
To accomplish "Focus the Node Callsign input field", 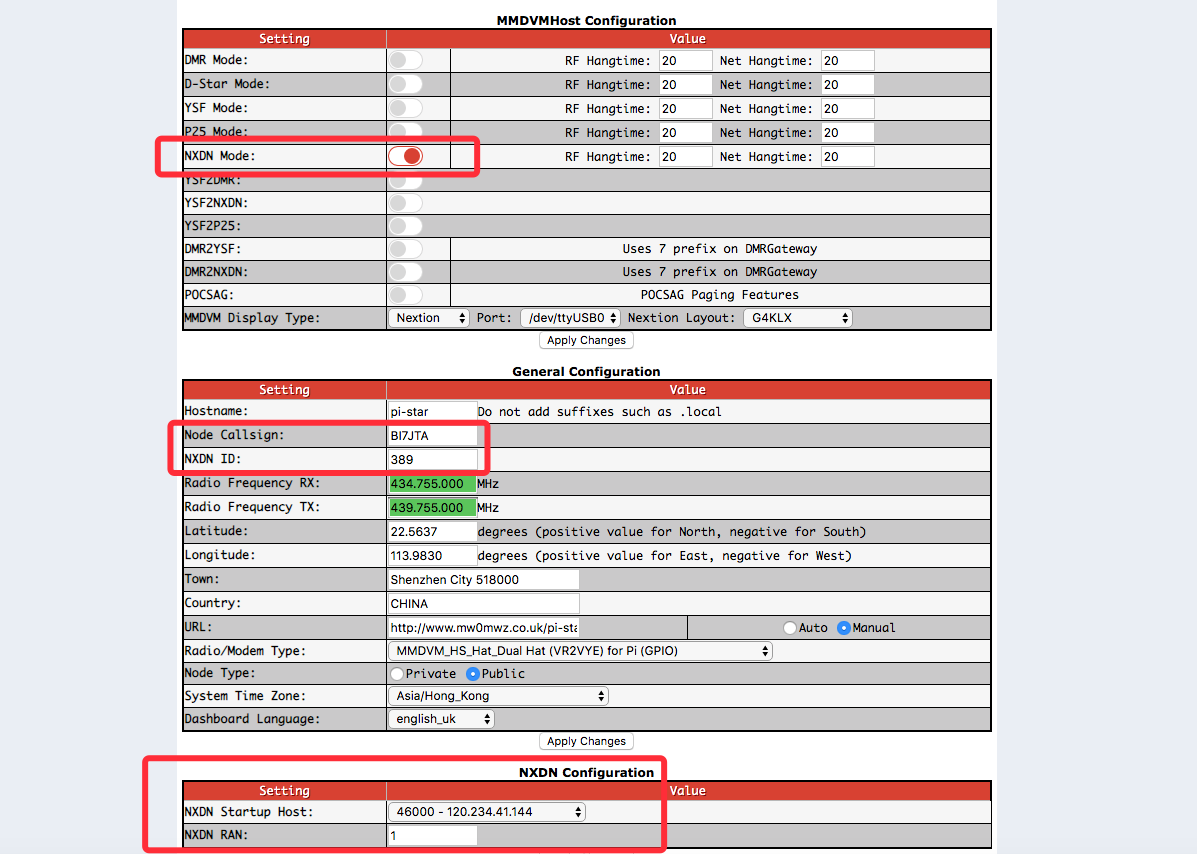I will 432,436.
